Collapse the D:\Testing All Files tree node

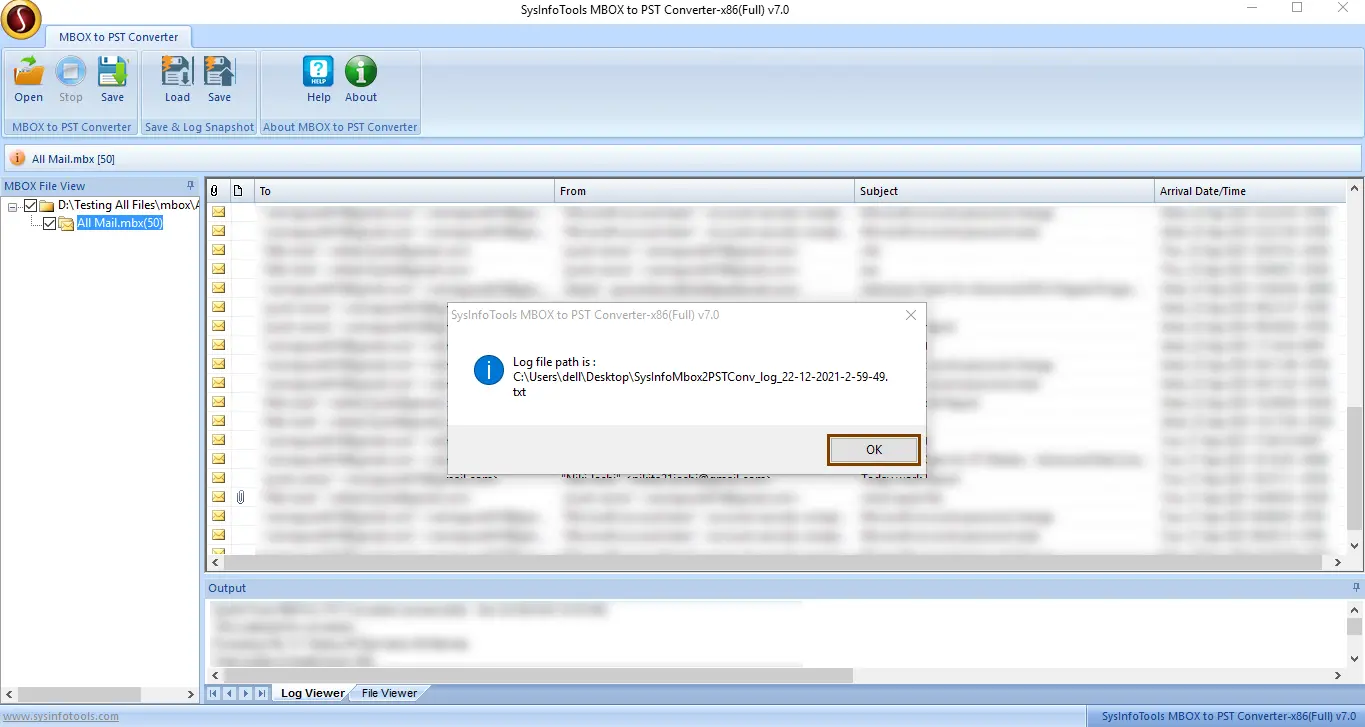14,206
